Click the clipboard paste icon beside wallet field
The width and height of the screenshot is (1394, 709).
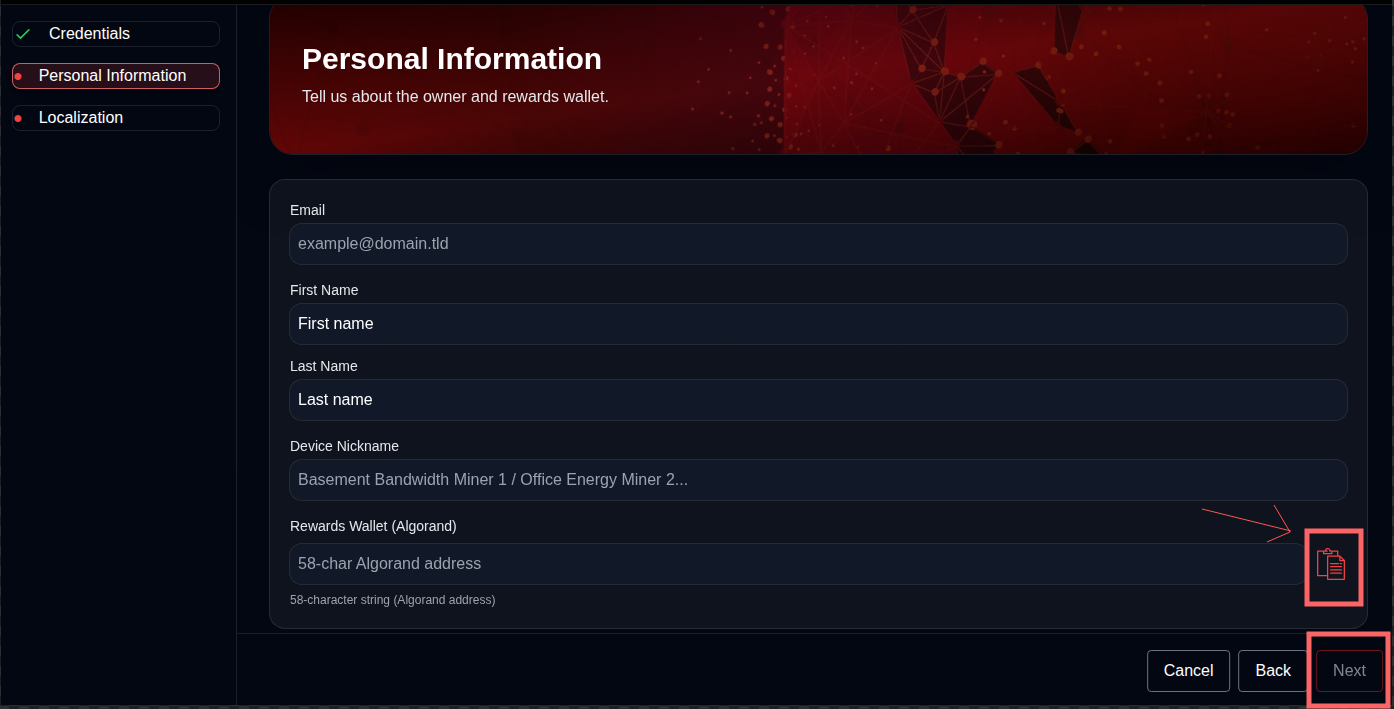pos(1331,565)
